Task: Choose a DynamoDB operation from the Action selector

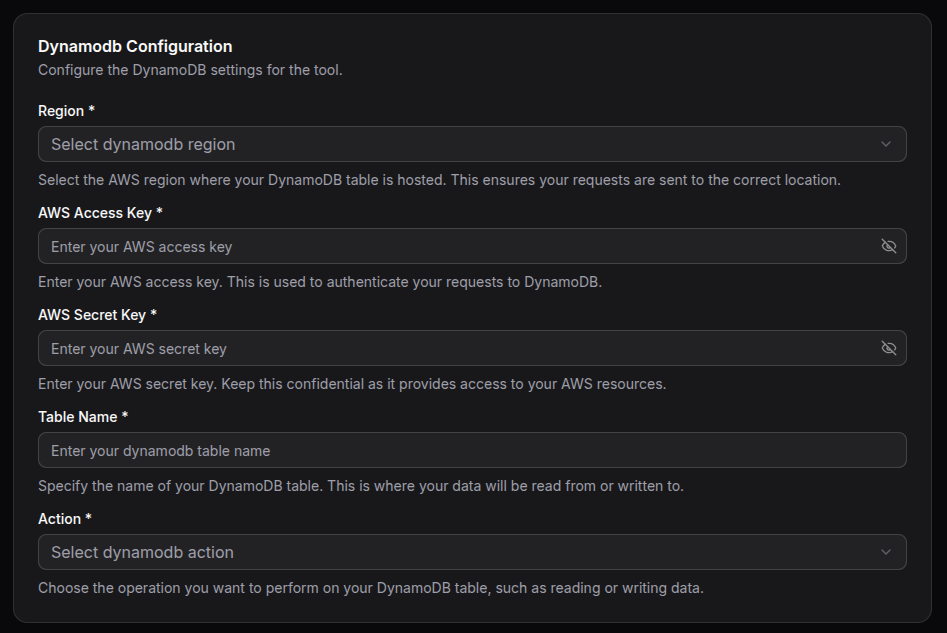Action: [472, 551]
